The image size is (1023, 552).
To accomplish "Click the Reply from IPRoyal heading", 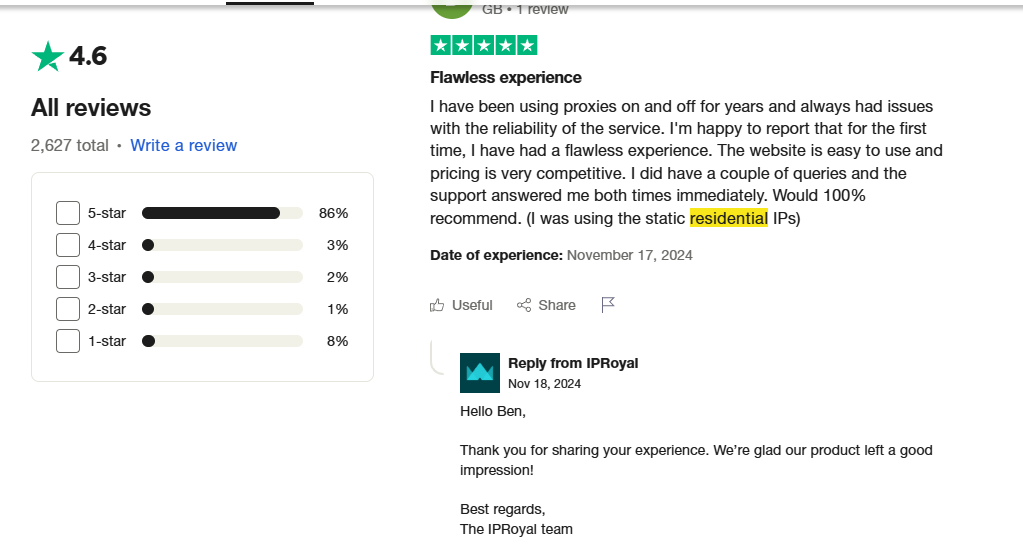I will point(573,363).
